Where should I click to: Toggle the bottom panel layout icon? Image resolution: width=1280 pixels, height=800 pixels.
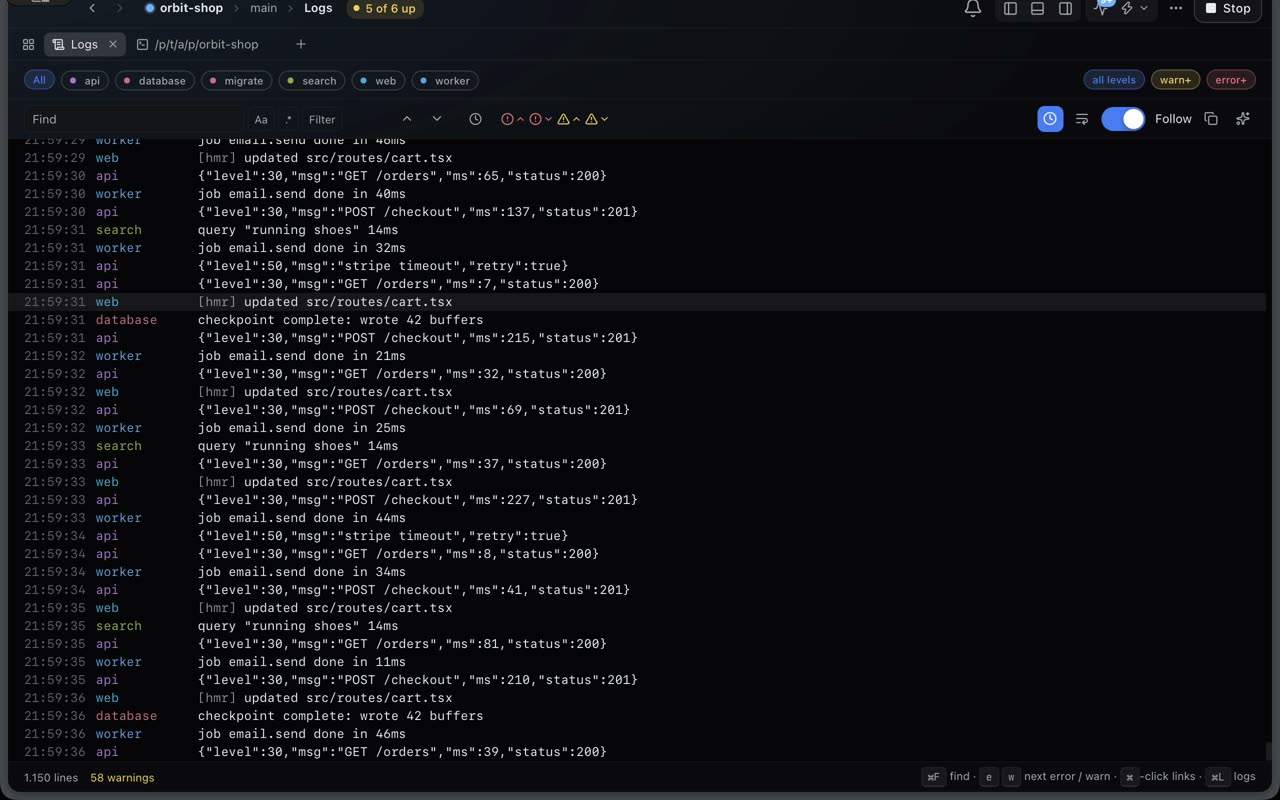tap(1038, 9)
